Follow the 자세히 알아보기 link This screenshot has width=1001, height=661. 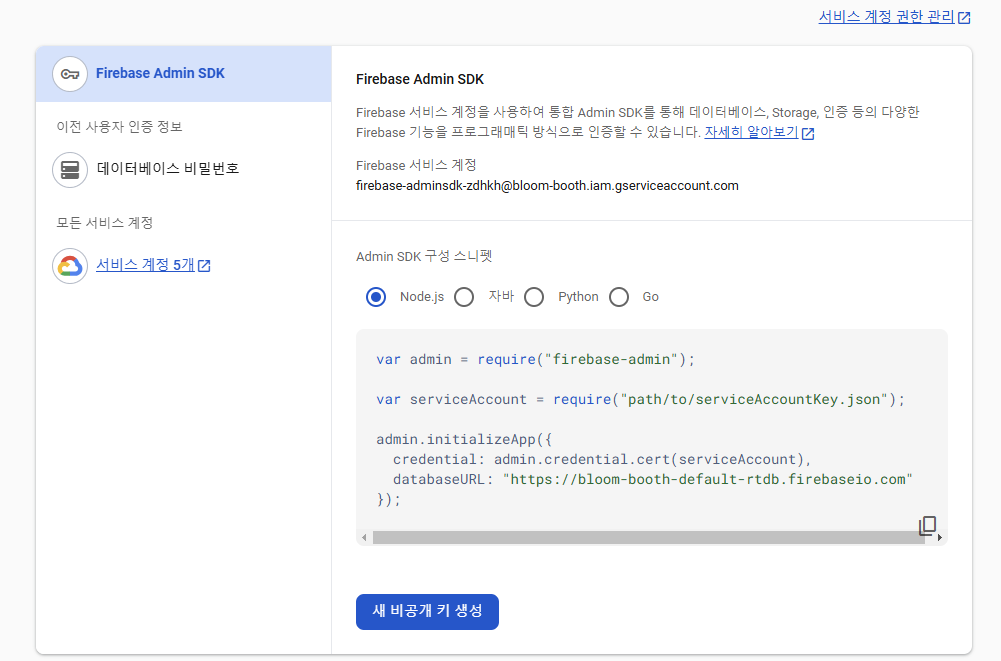pyautogui.click(x=751, y=132)
